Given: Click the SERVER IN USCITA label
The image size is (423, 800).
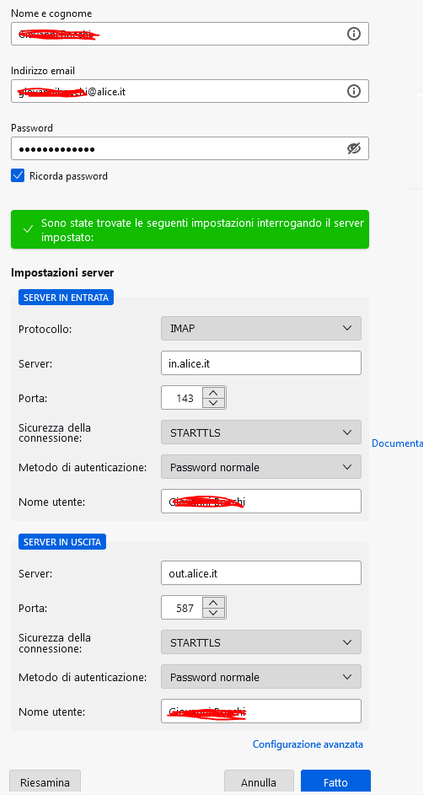Looking at the screenshot, I should (x=62, y=542).
